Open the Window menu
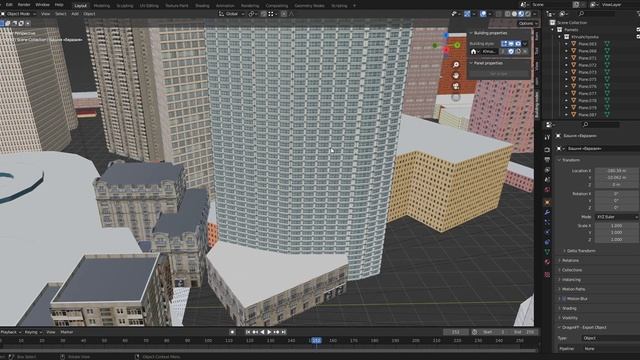This screenshot has height=360, width=640. pyautogui.click(x=42, y=5)
